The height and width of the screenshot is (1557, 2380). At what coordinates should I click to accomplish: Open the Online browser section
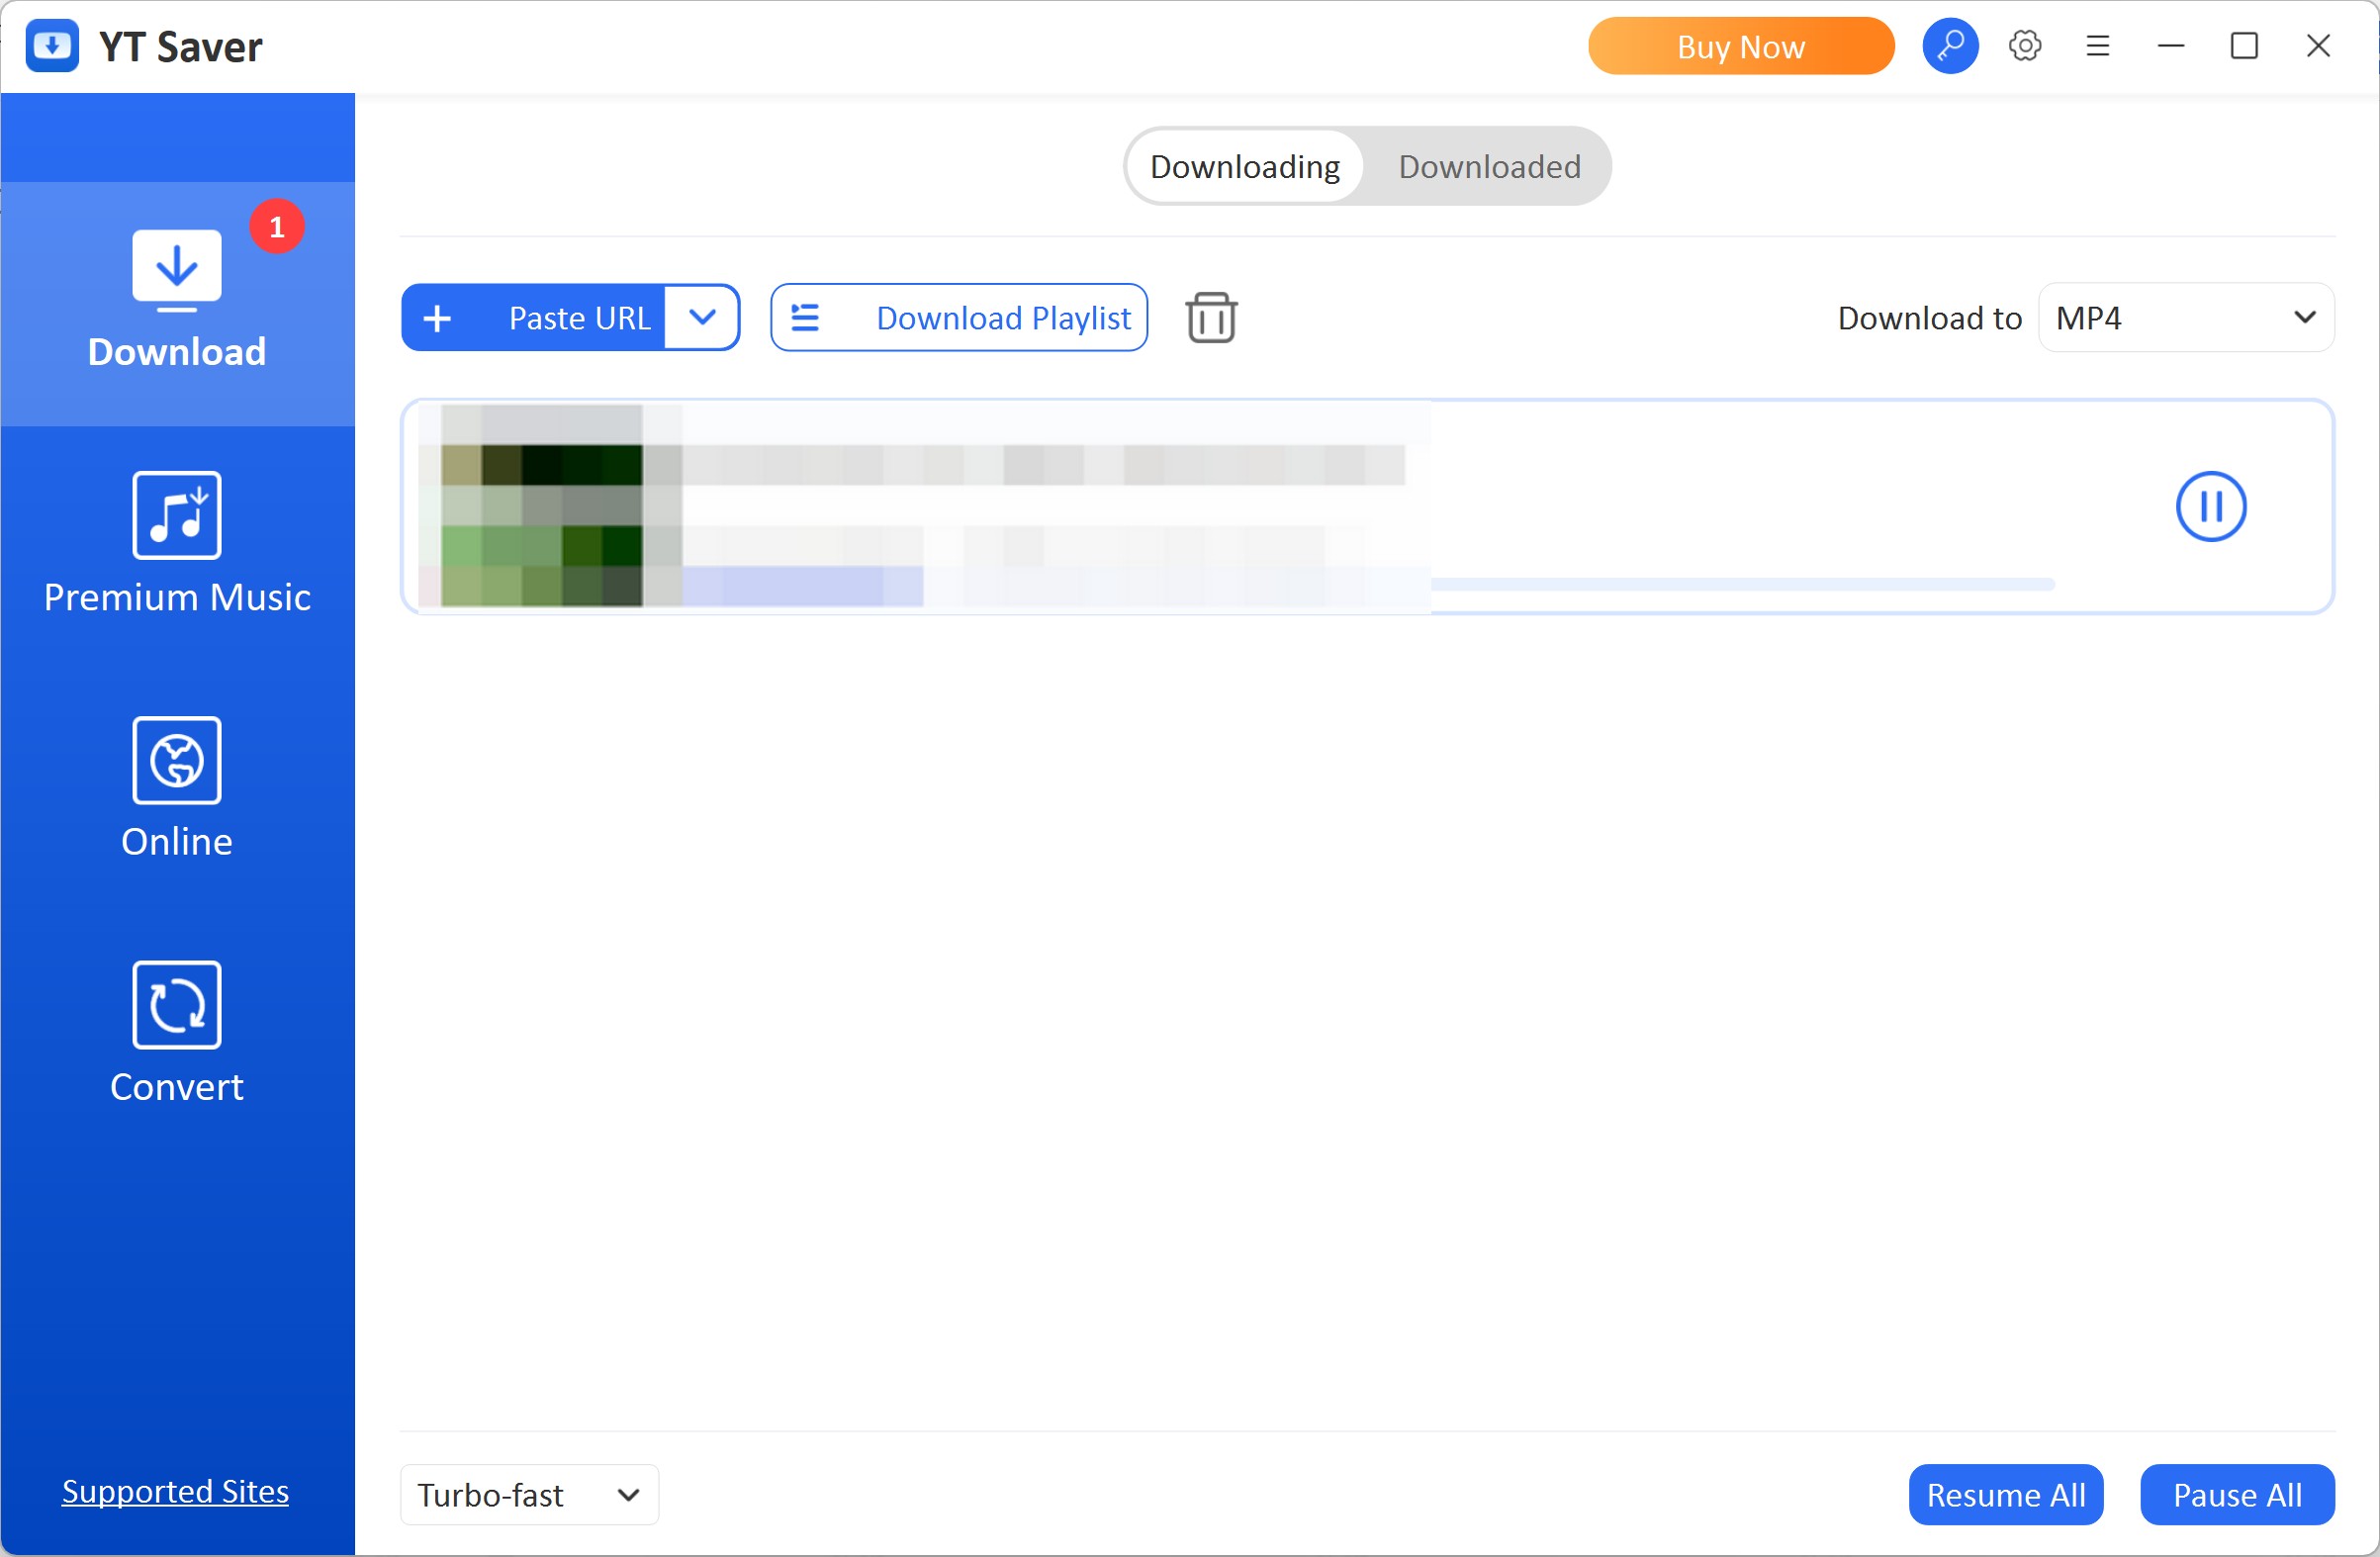point(177,789)
